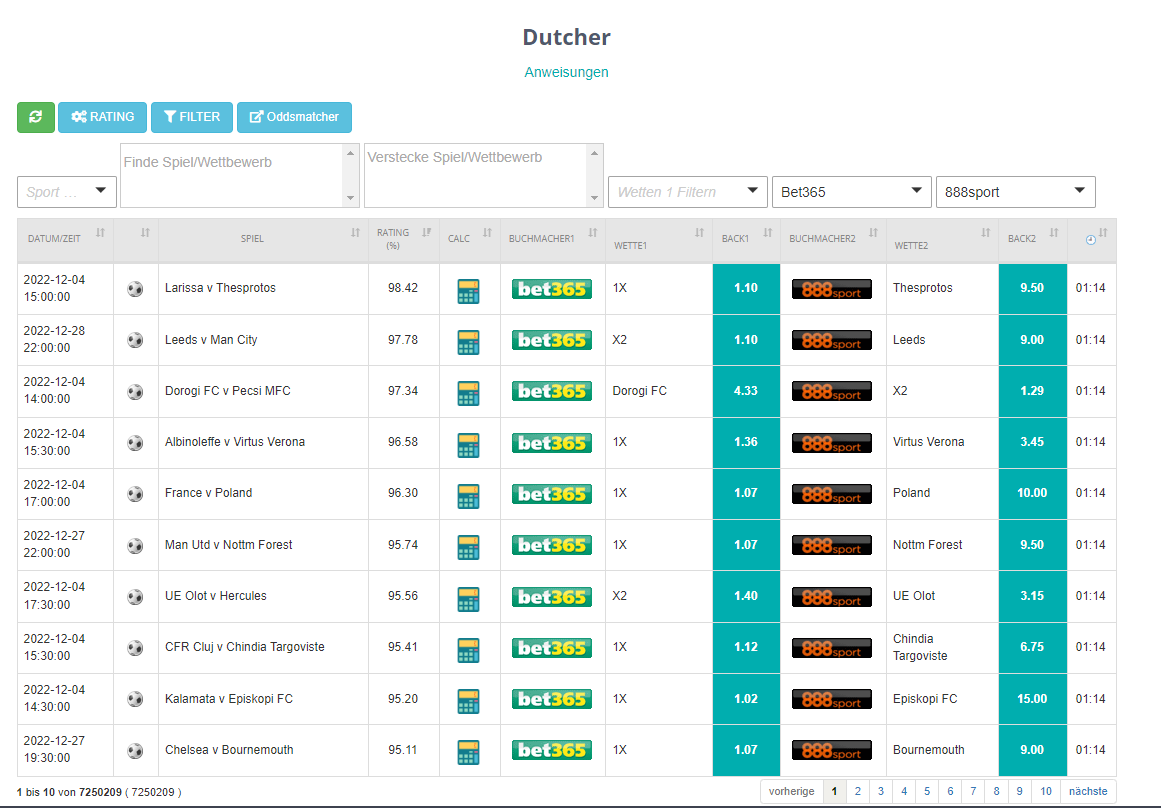Open calculator for Man Utd v Nottm Forest
The height and width of the screenshot is (808, 1161).
point(468,547)
